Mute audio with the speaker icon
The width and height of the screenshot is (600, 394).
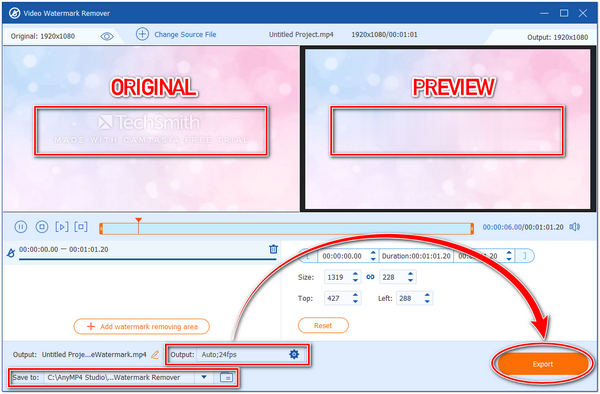pyautogui.click(x=574, y=227)
